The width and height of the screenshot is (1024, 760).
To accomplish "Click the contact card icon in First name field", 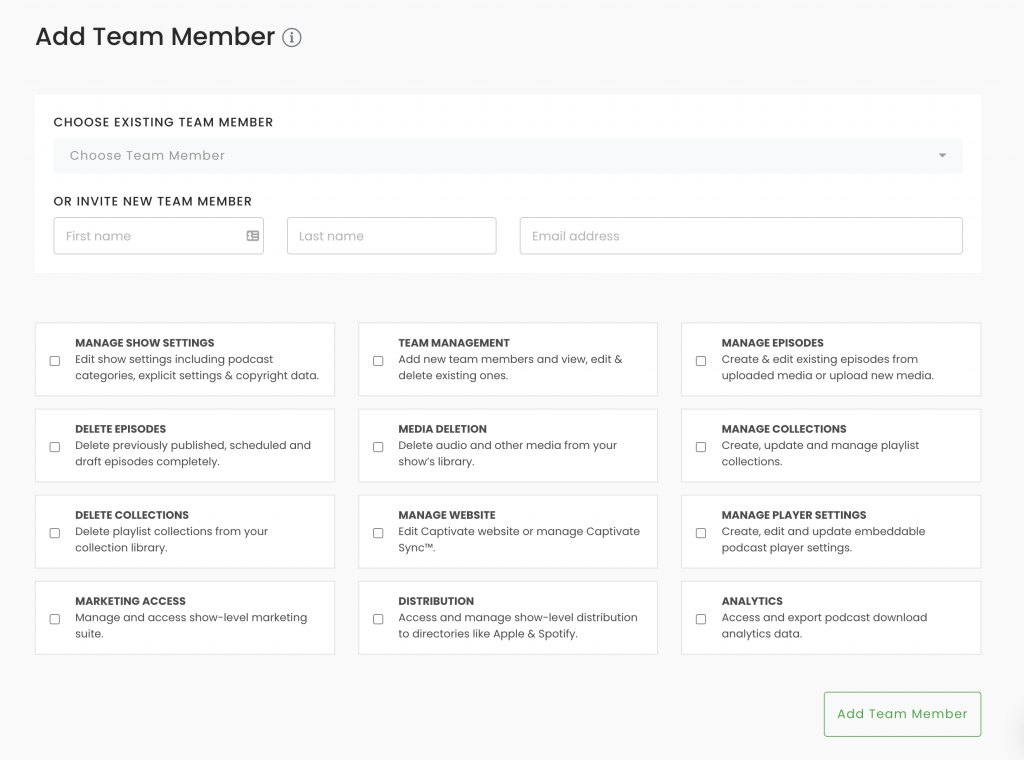I will pos(253,235).
